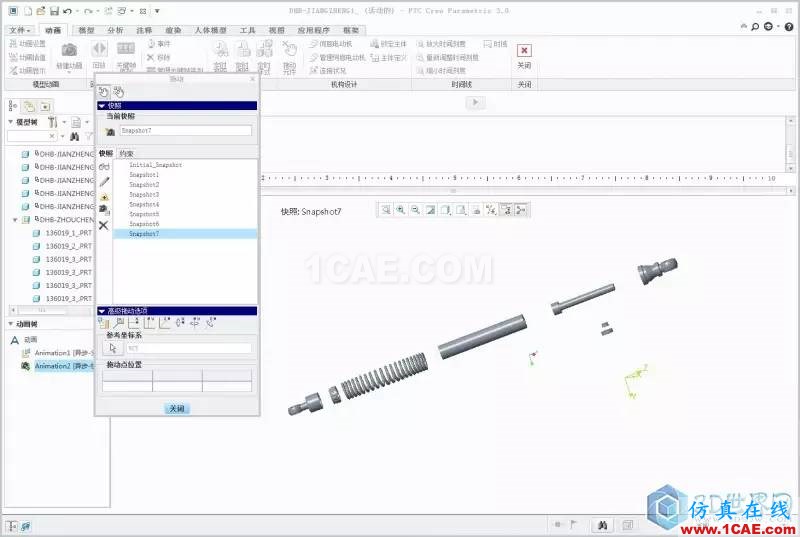Click the Open folder icon in quick access toolbar
Viewport: 800px width, 537px height.
pyautogui.click(x=41, y=11)
